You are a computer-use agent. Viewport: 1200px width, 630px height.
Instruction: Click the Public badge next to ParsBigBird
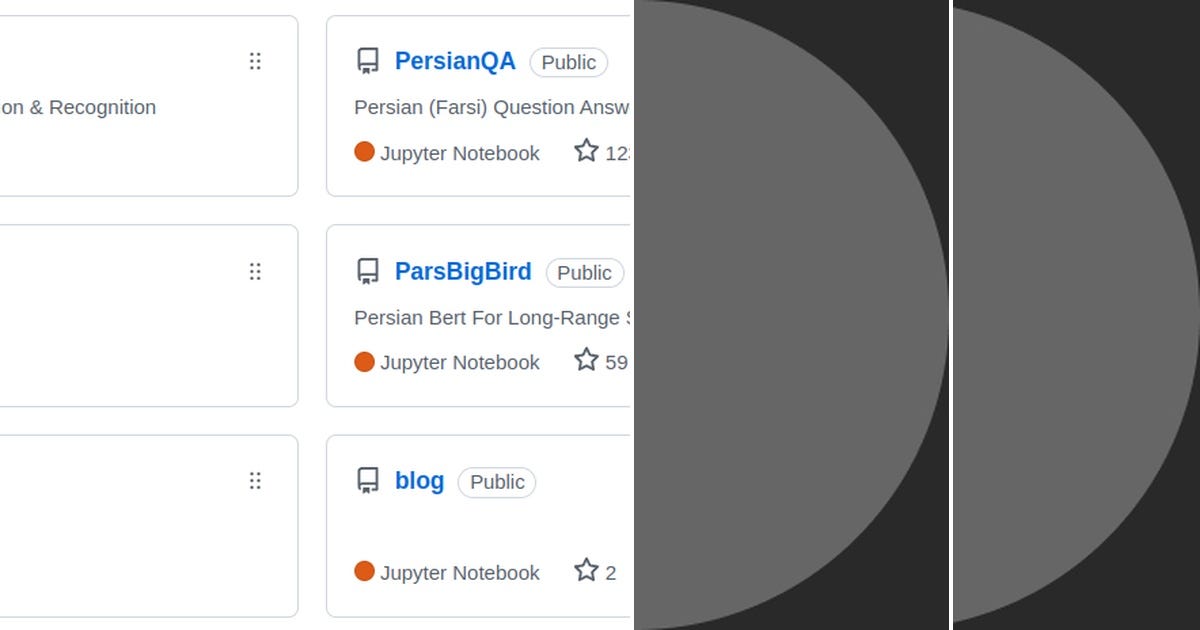[x=584, y=272]
